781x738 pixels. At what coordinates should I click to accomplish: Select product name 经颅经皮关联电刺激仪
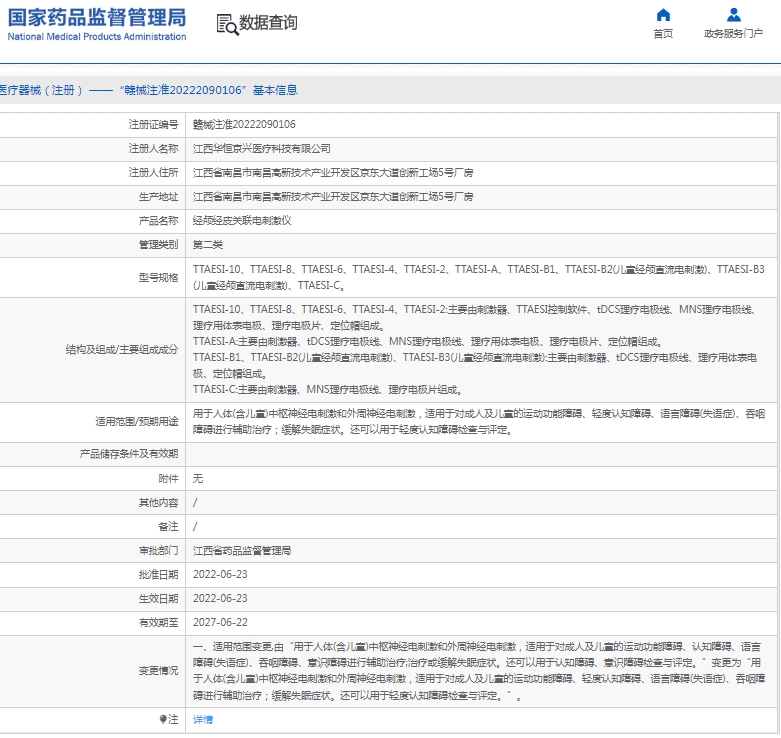pos(242,221)
